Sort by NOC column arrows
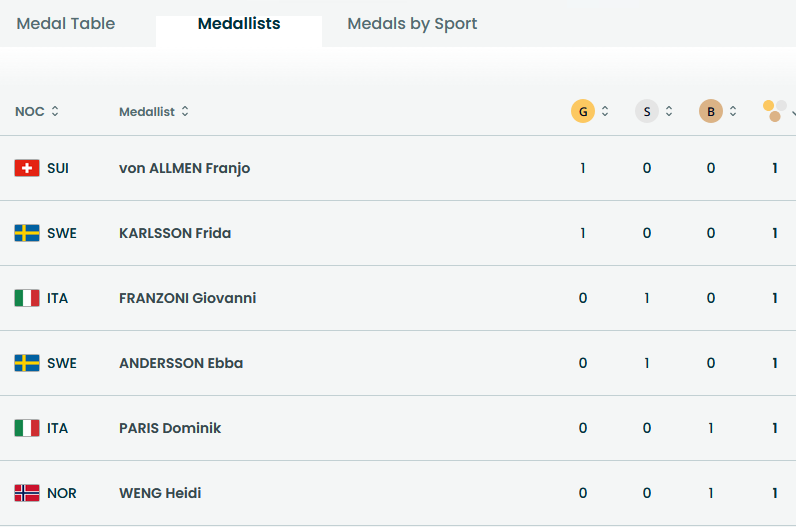Viewport: 796px width, 527px height. pos(55,111)
